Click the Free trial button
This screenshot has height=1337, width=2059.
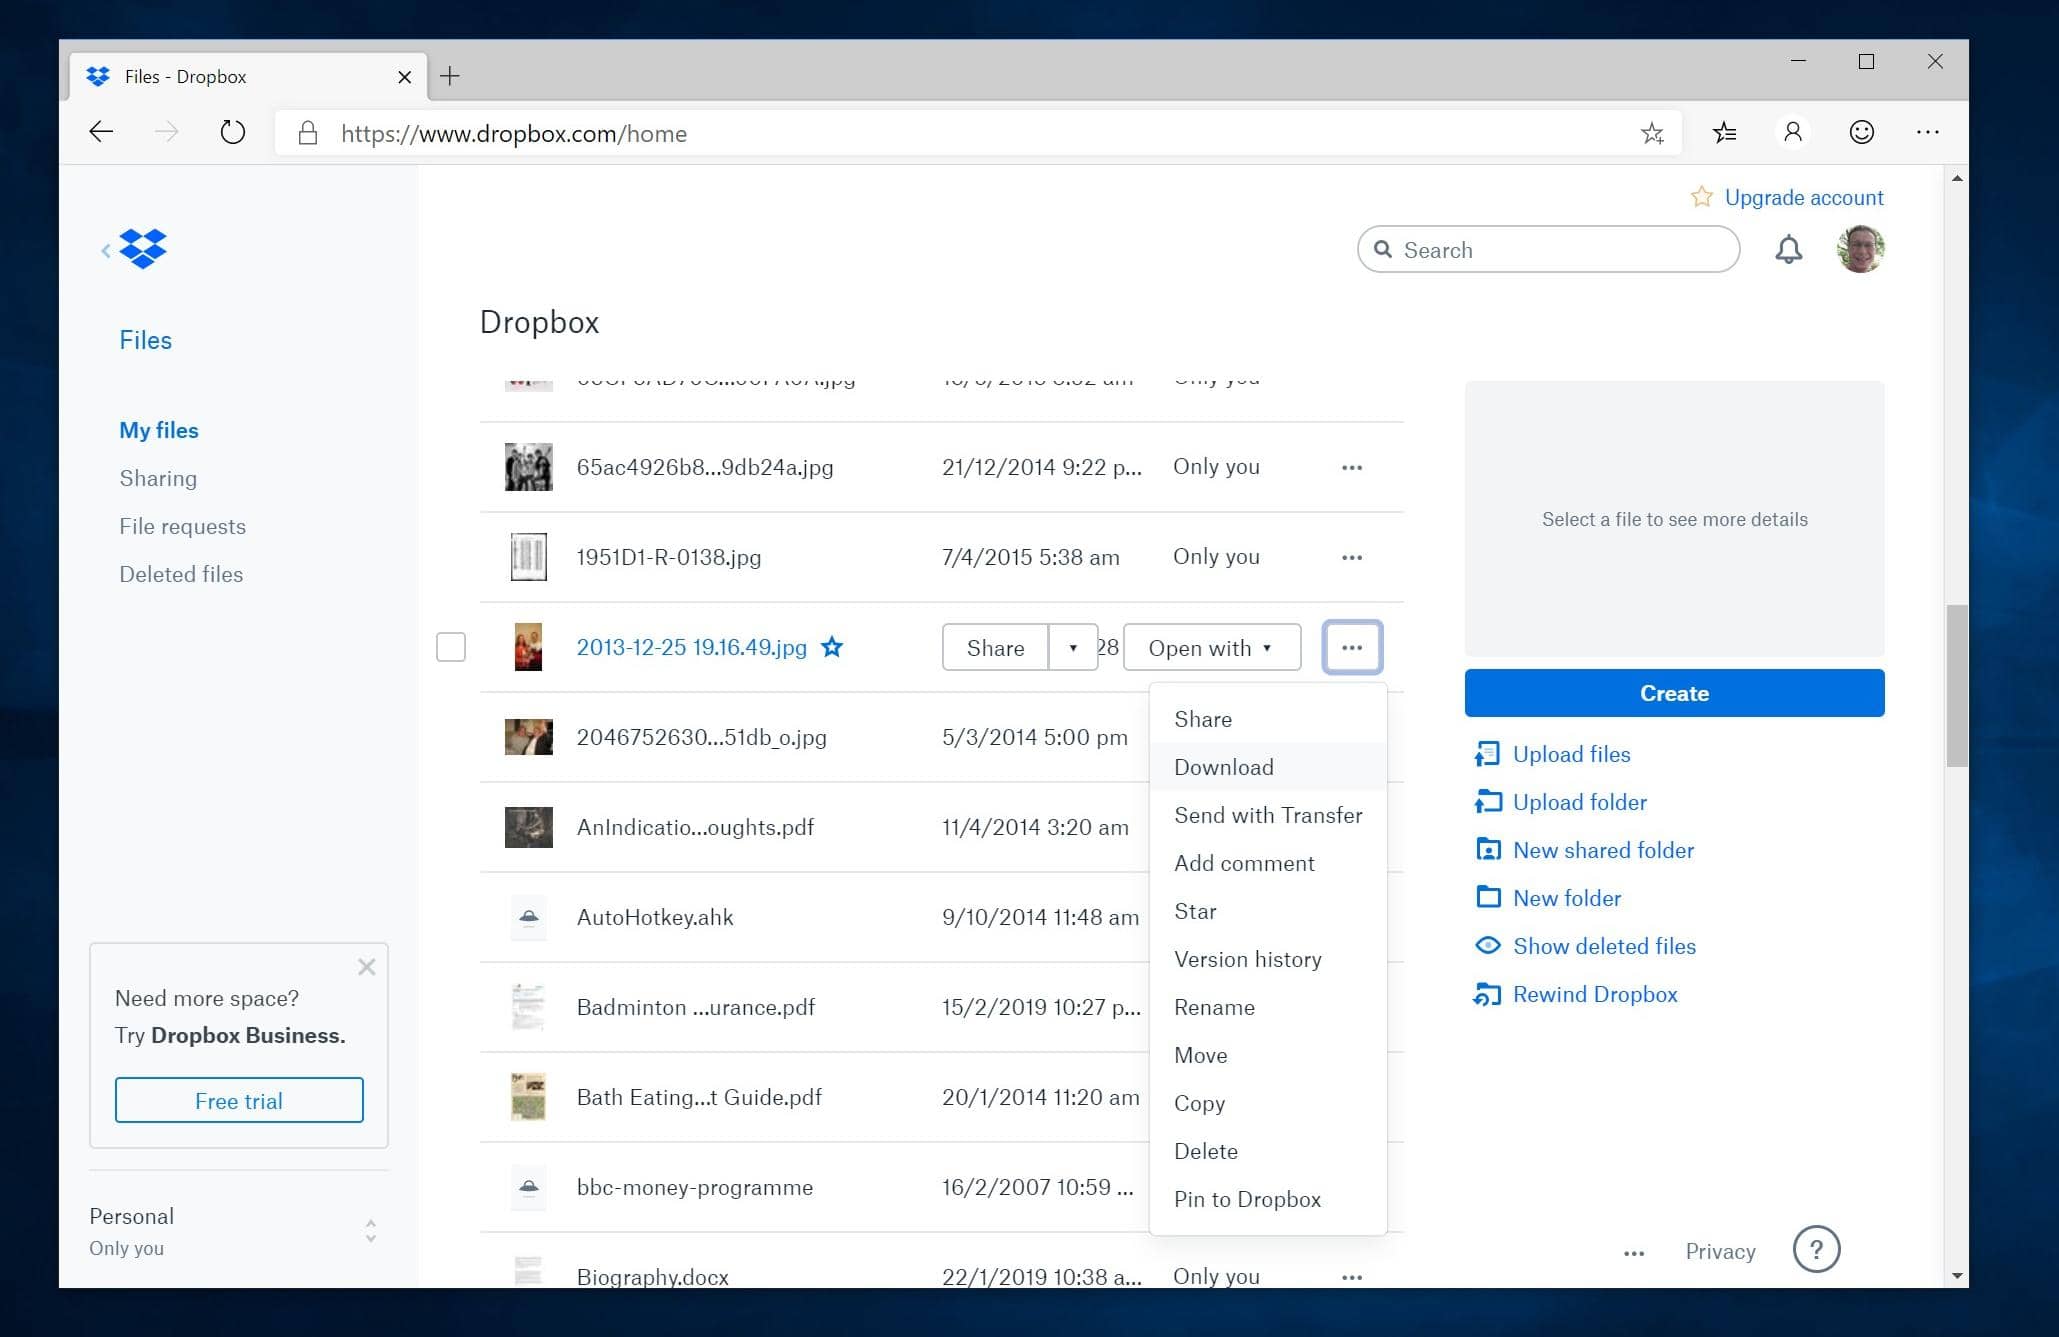click(239, 1100)
